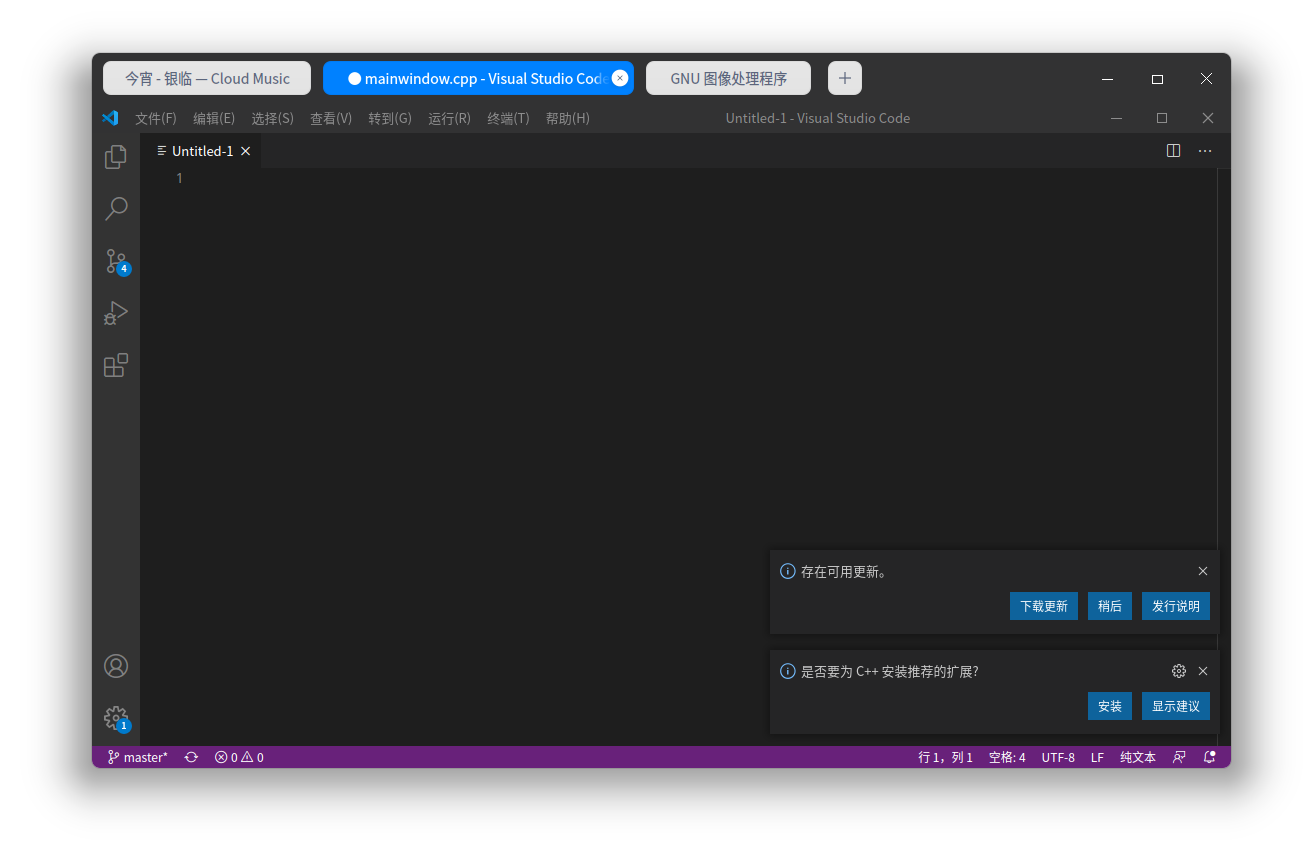Open Source Control view with 4 changes
This screenshot has width=1314, height=851.
point(116,261)
